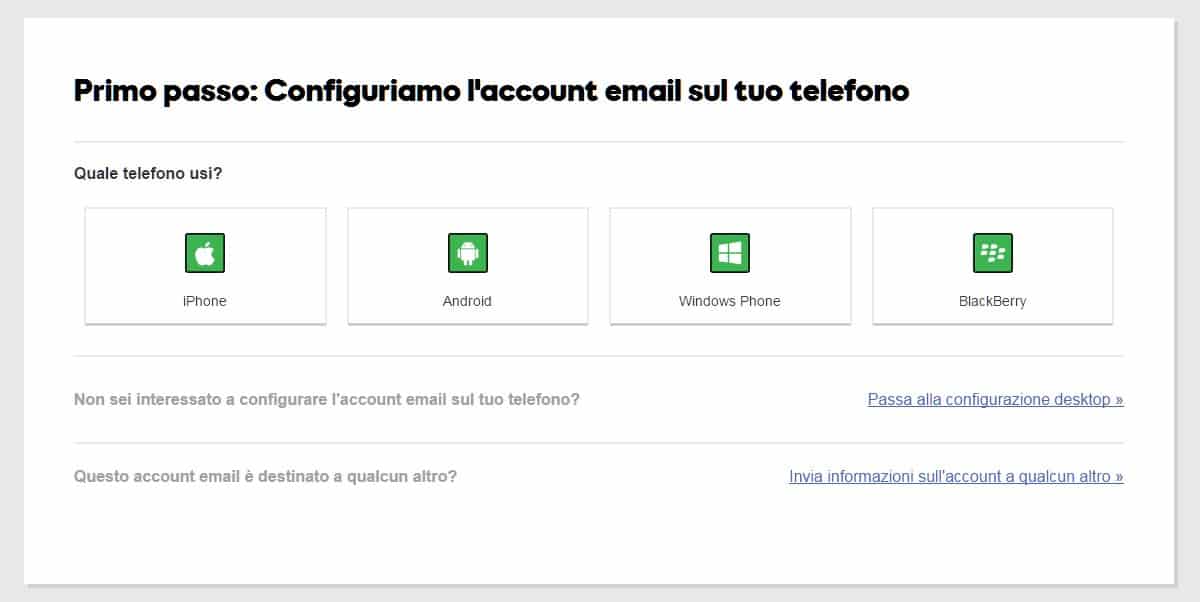
Task: Select the Windows Phone tiles icon
Action: click(730, 253)
